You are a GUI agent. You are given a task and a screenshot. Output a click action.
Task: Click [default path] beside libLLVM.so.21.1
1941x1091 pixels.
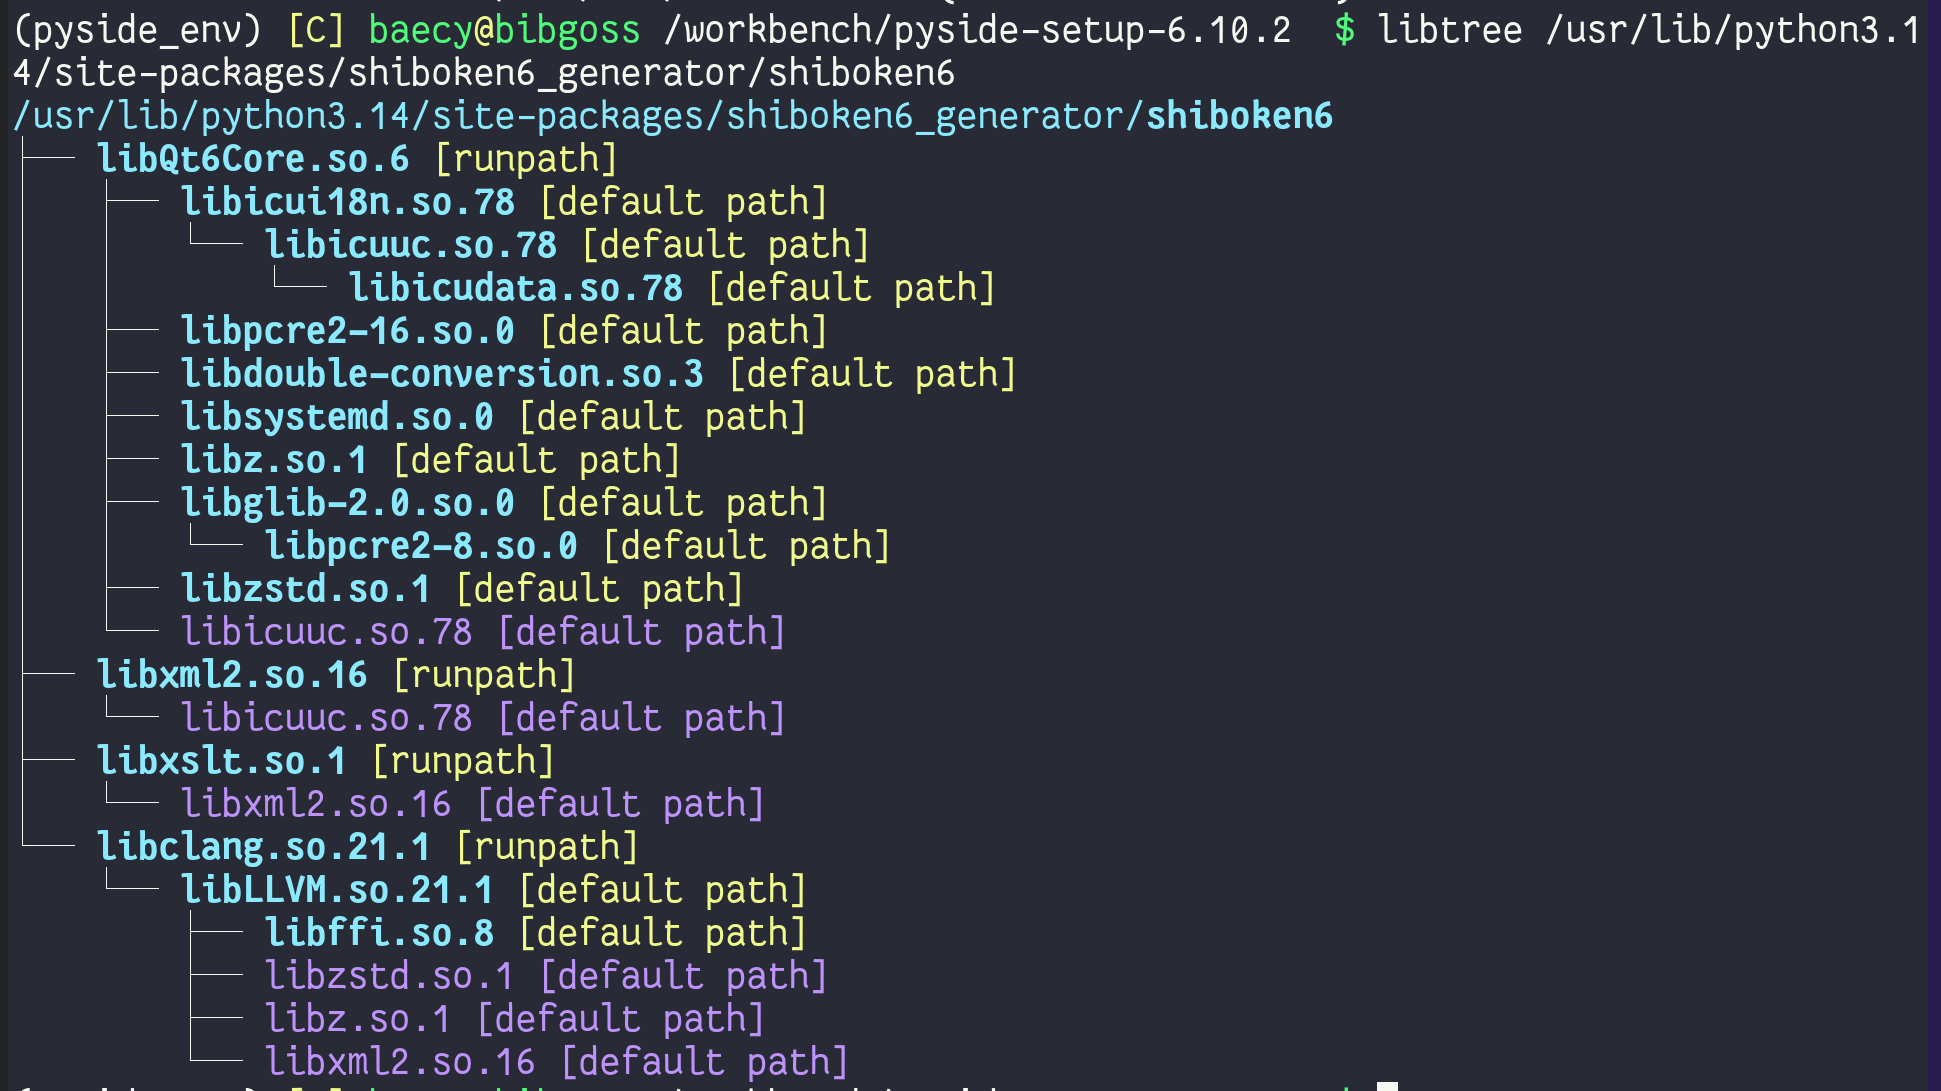tap(663, 890)
